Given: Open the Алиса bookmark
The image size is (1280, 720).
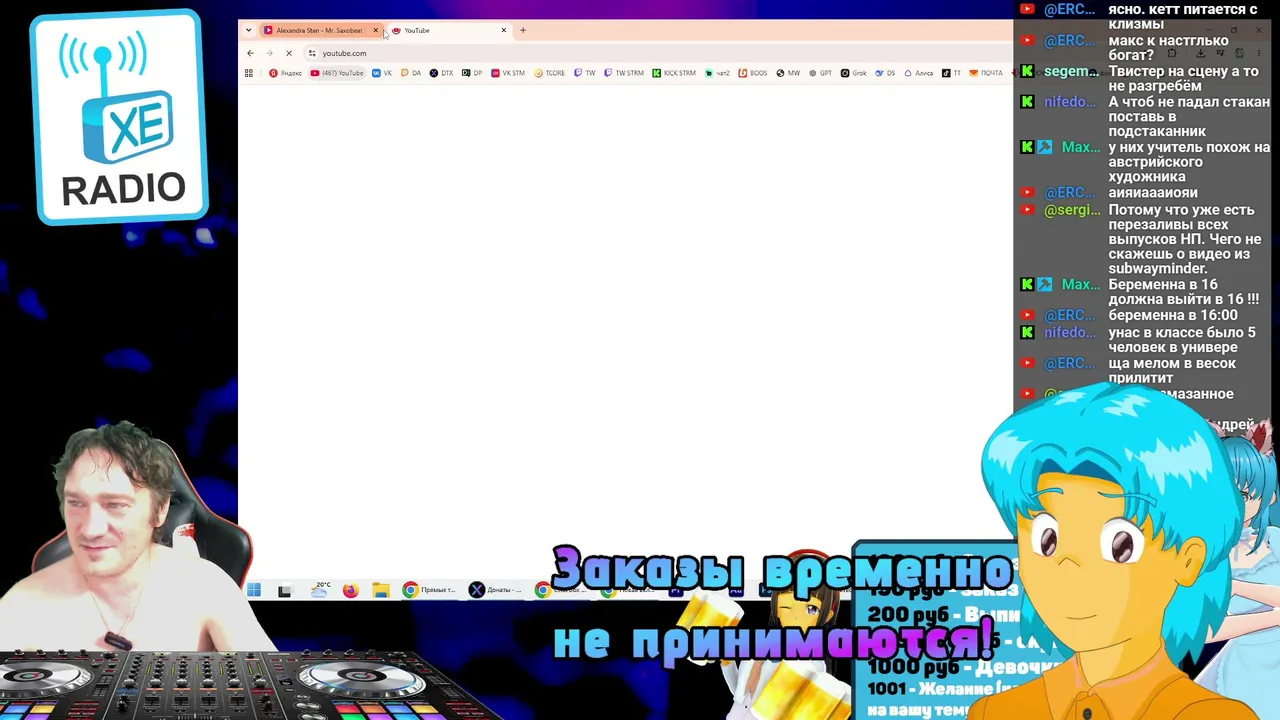Looking at the screenshot, I should [919, 73].
